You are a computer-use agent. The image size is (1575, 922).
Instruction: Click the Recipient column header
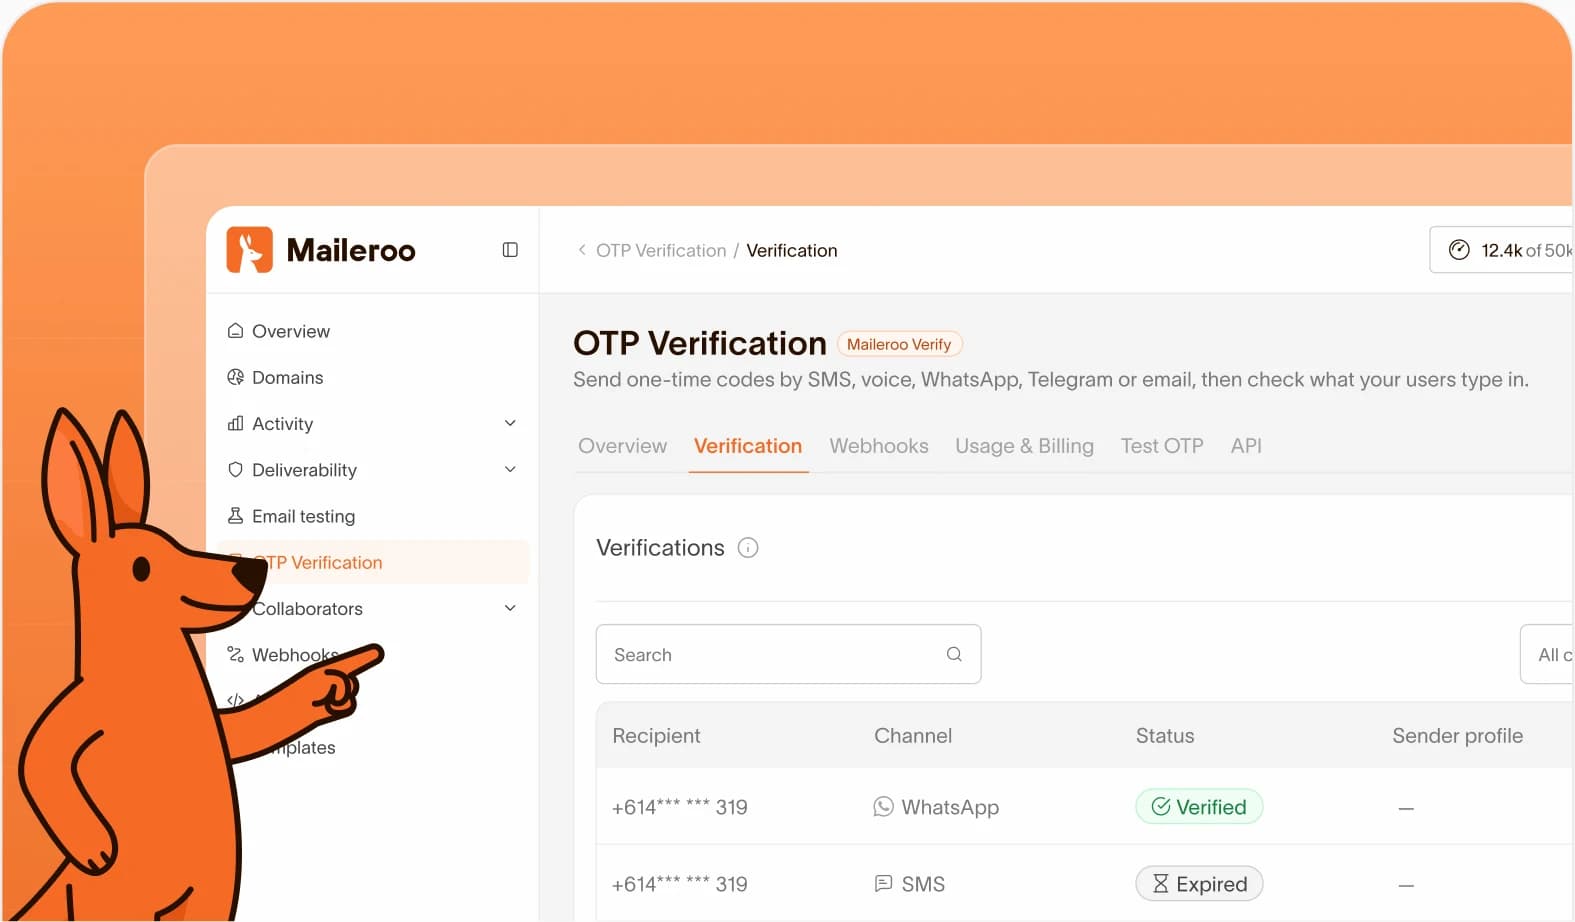point(656,736)
